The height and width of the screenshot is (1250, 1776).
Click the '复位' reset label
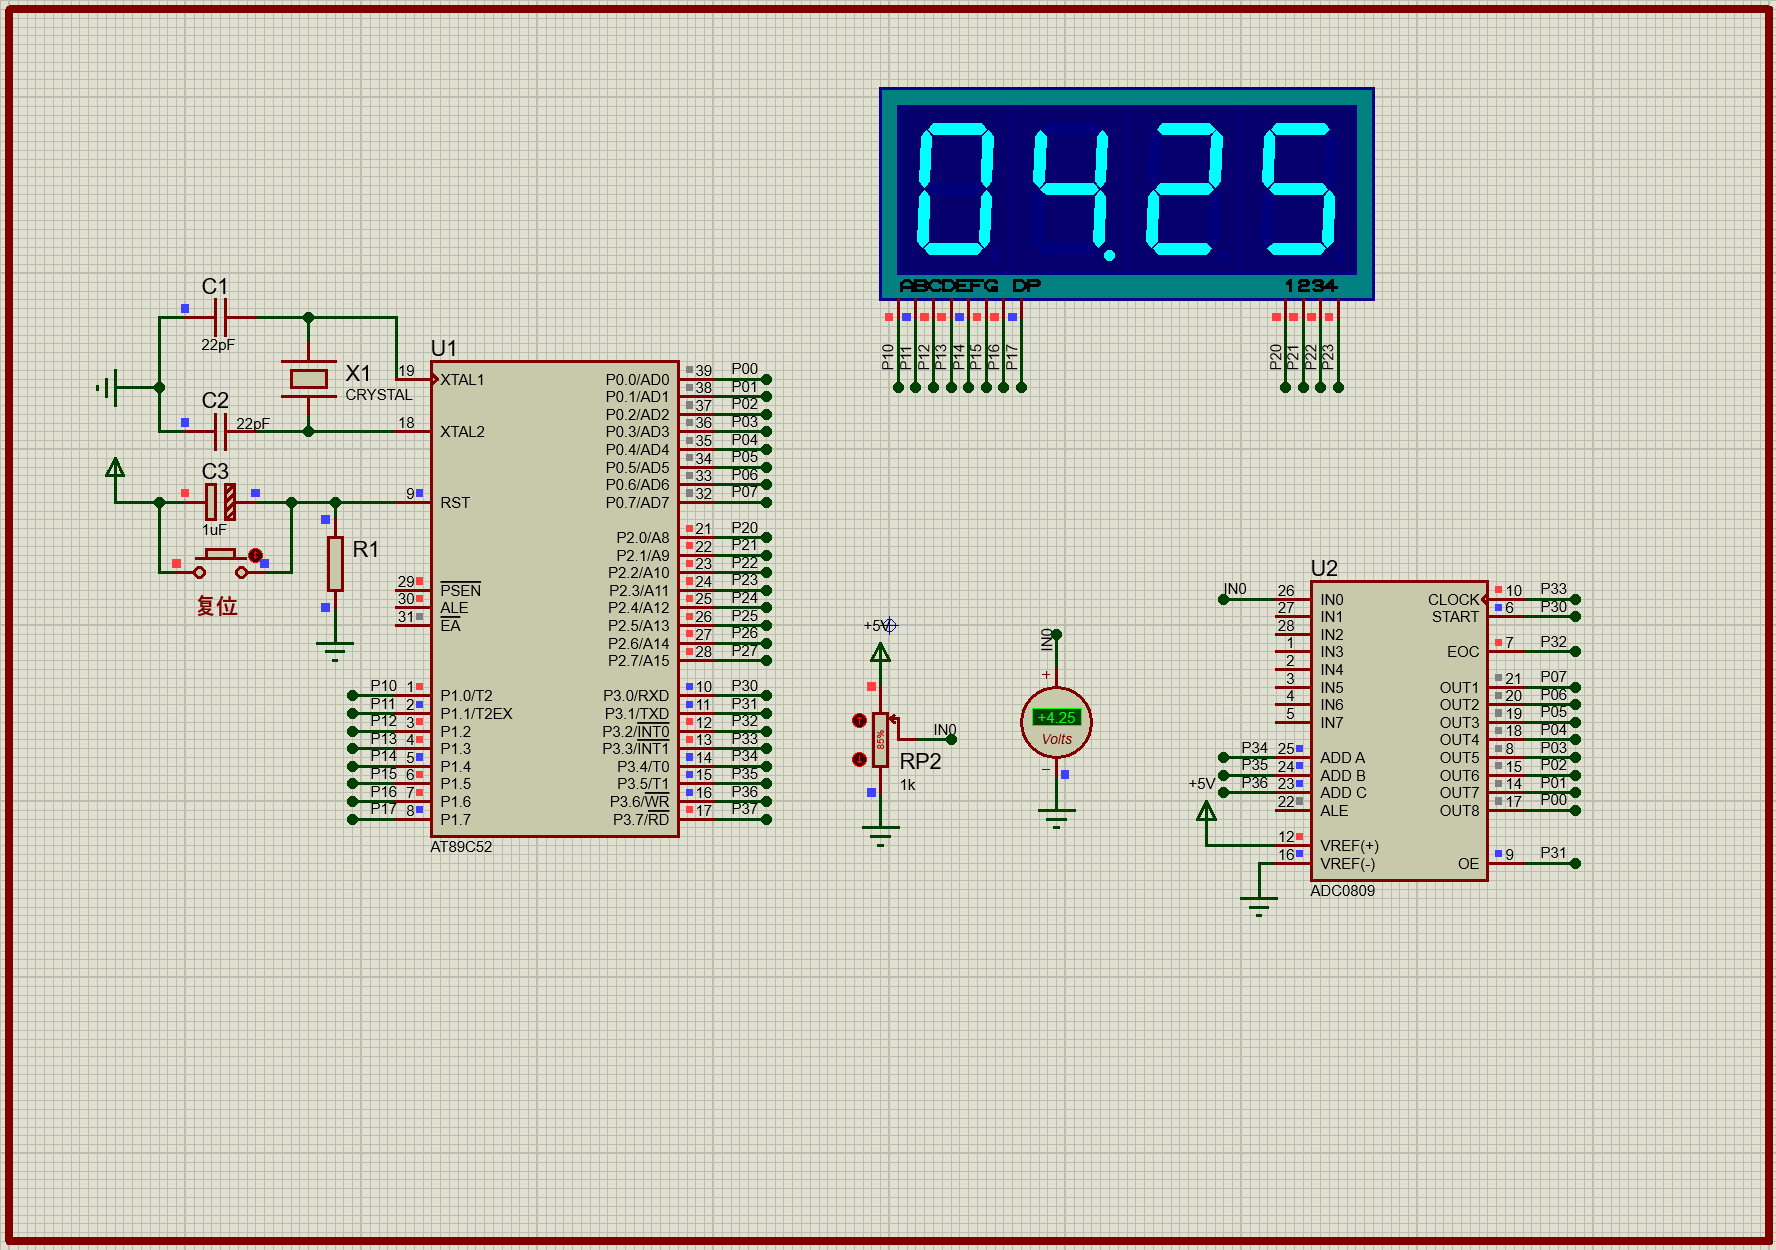217,606
